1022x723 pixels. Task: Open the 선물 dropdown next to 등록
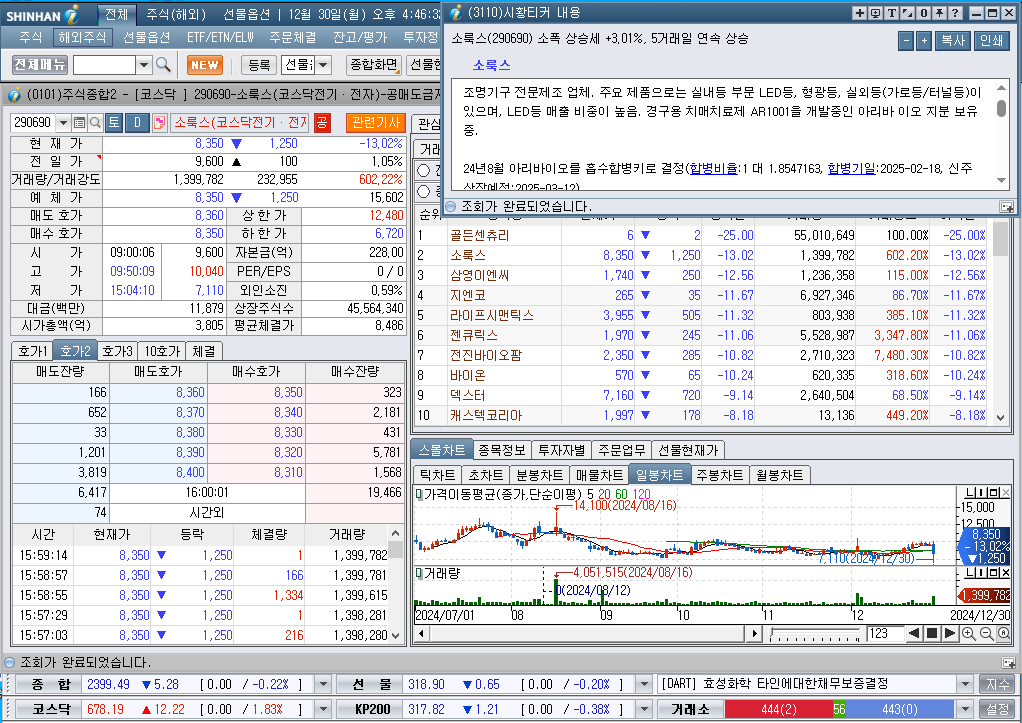(323, 65)
